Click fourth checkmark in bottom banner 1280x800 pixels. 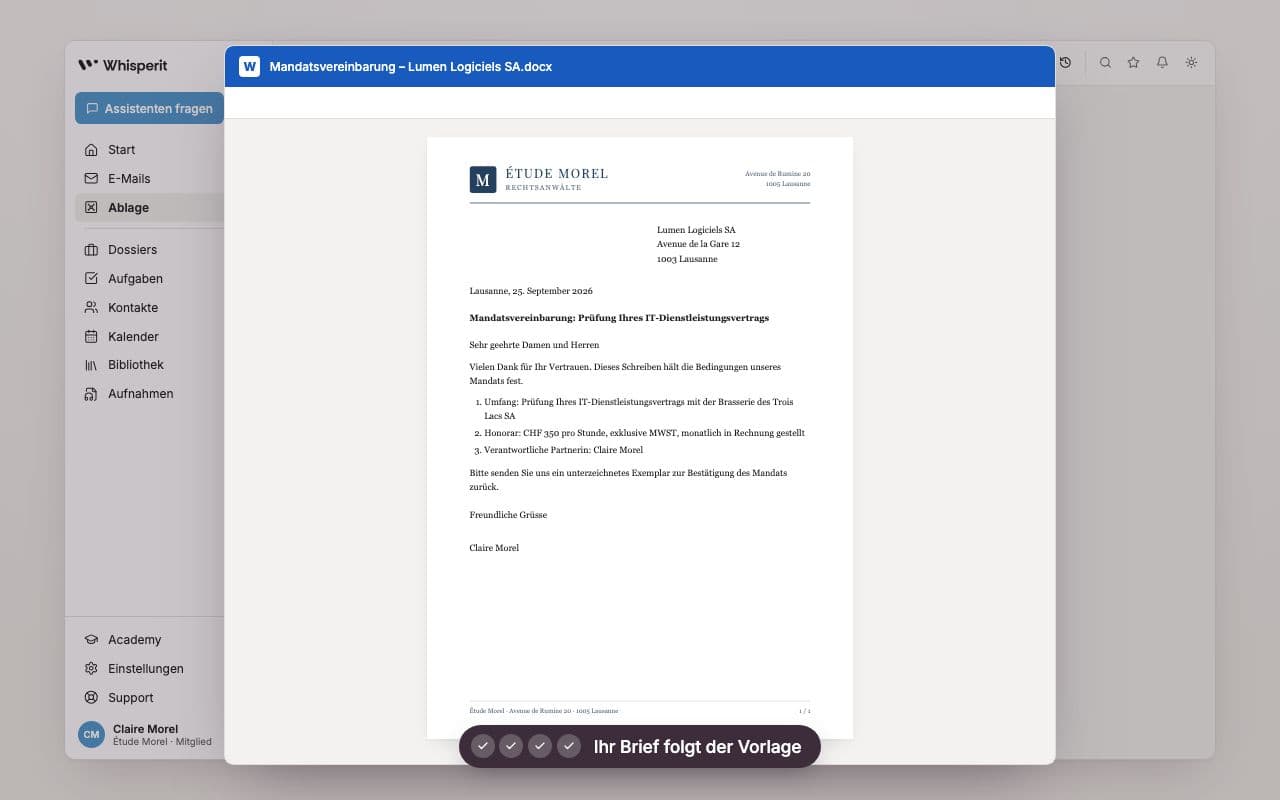coord(569,746)
